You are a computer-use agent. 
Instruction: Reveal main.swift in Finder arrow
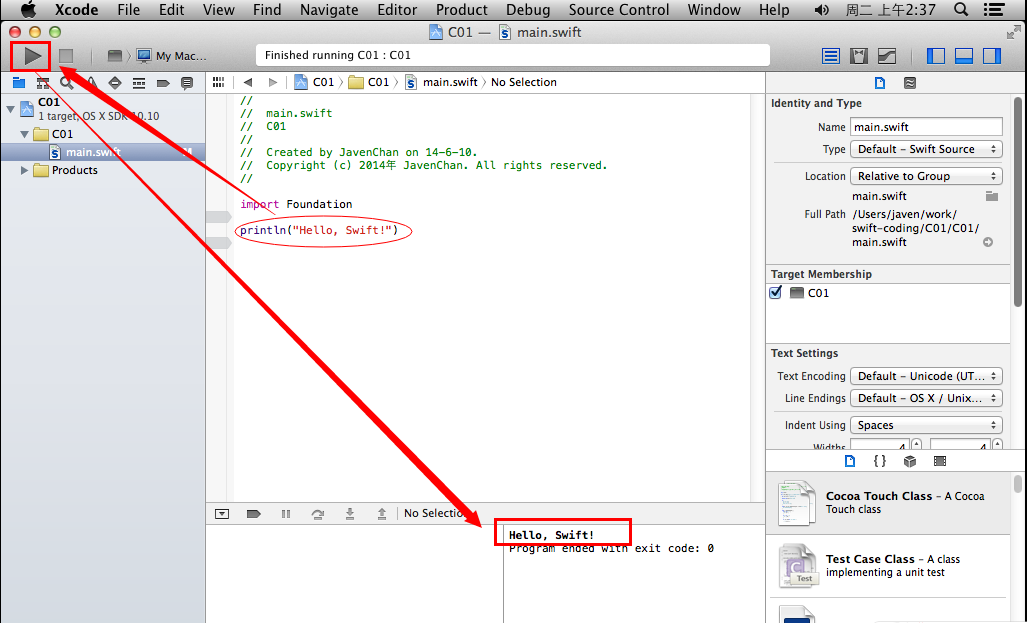(988, 242)
